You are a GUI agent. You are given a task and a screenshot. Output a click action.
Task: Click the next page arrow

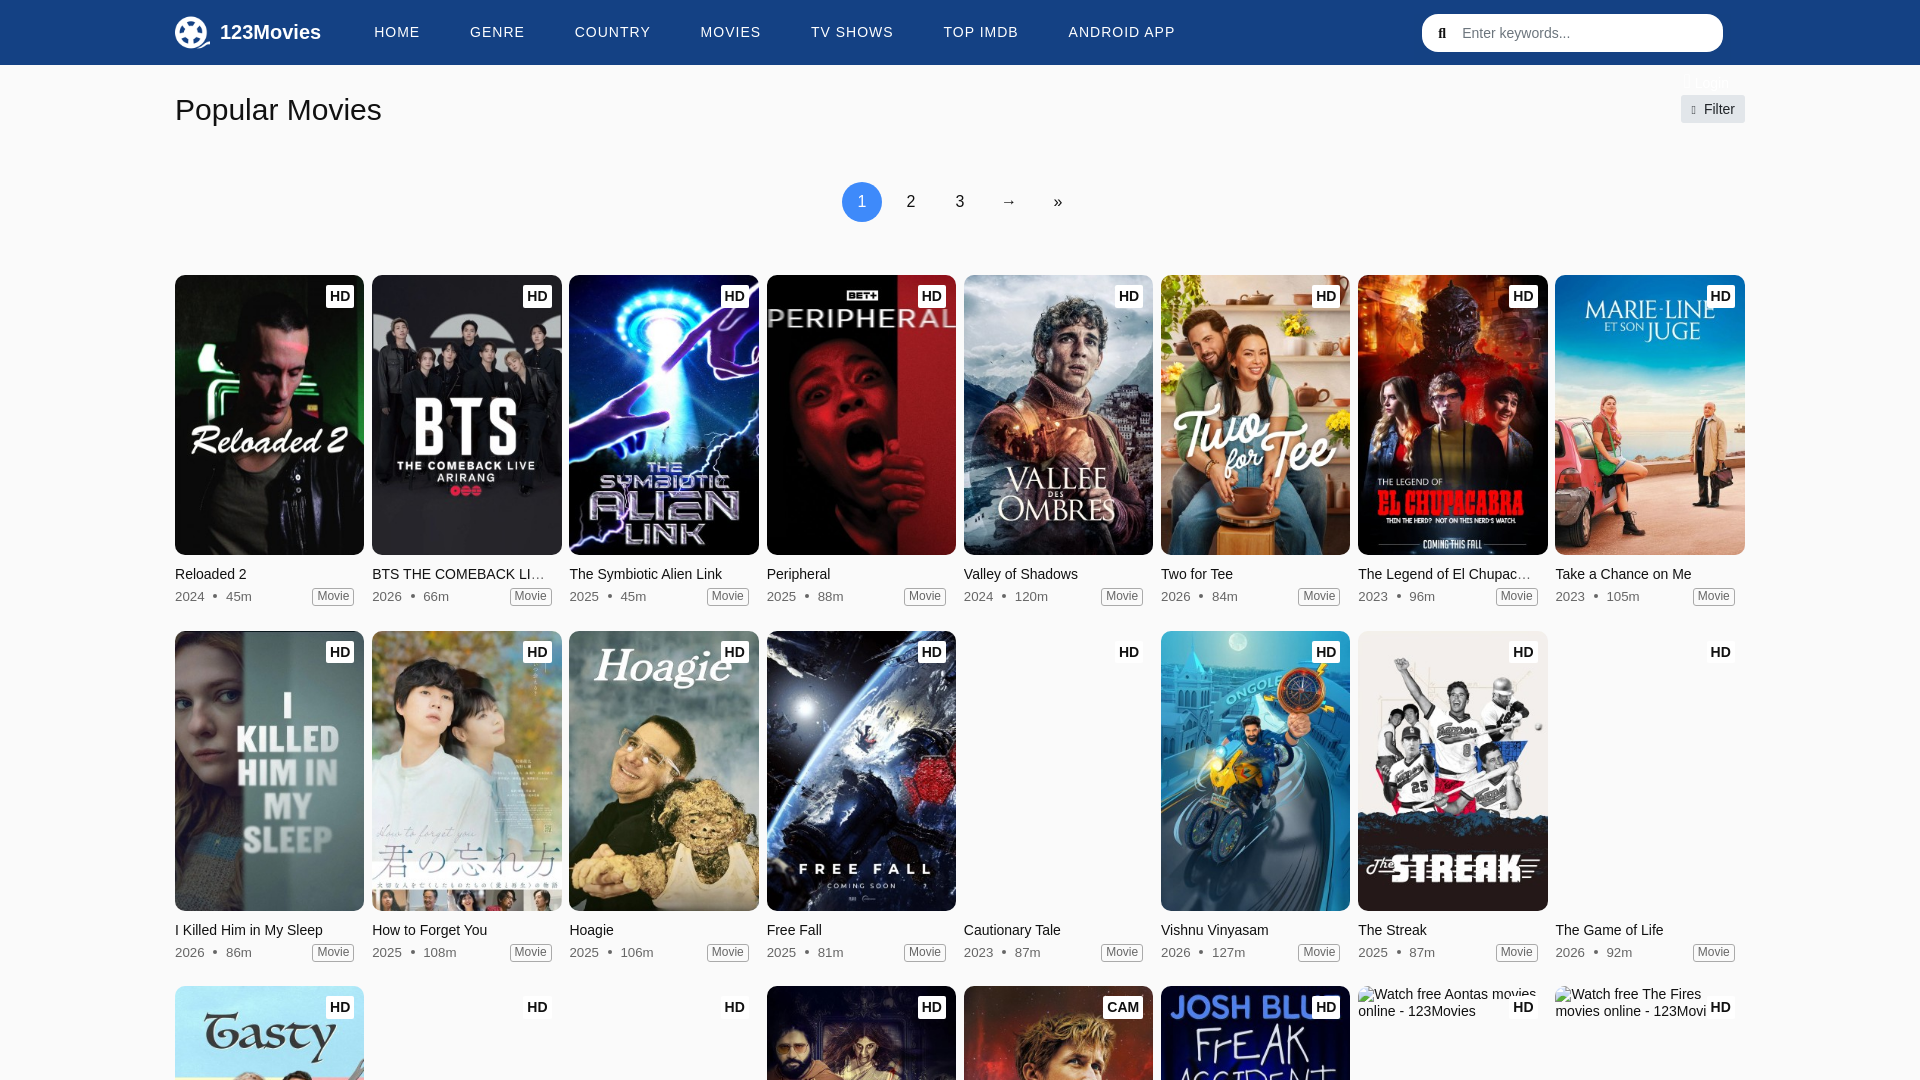pos(1009,202)
